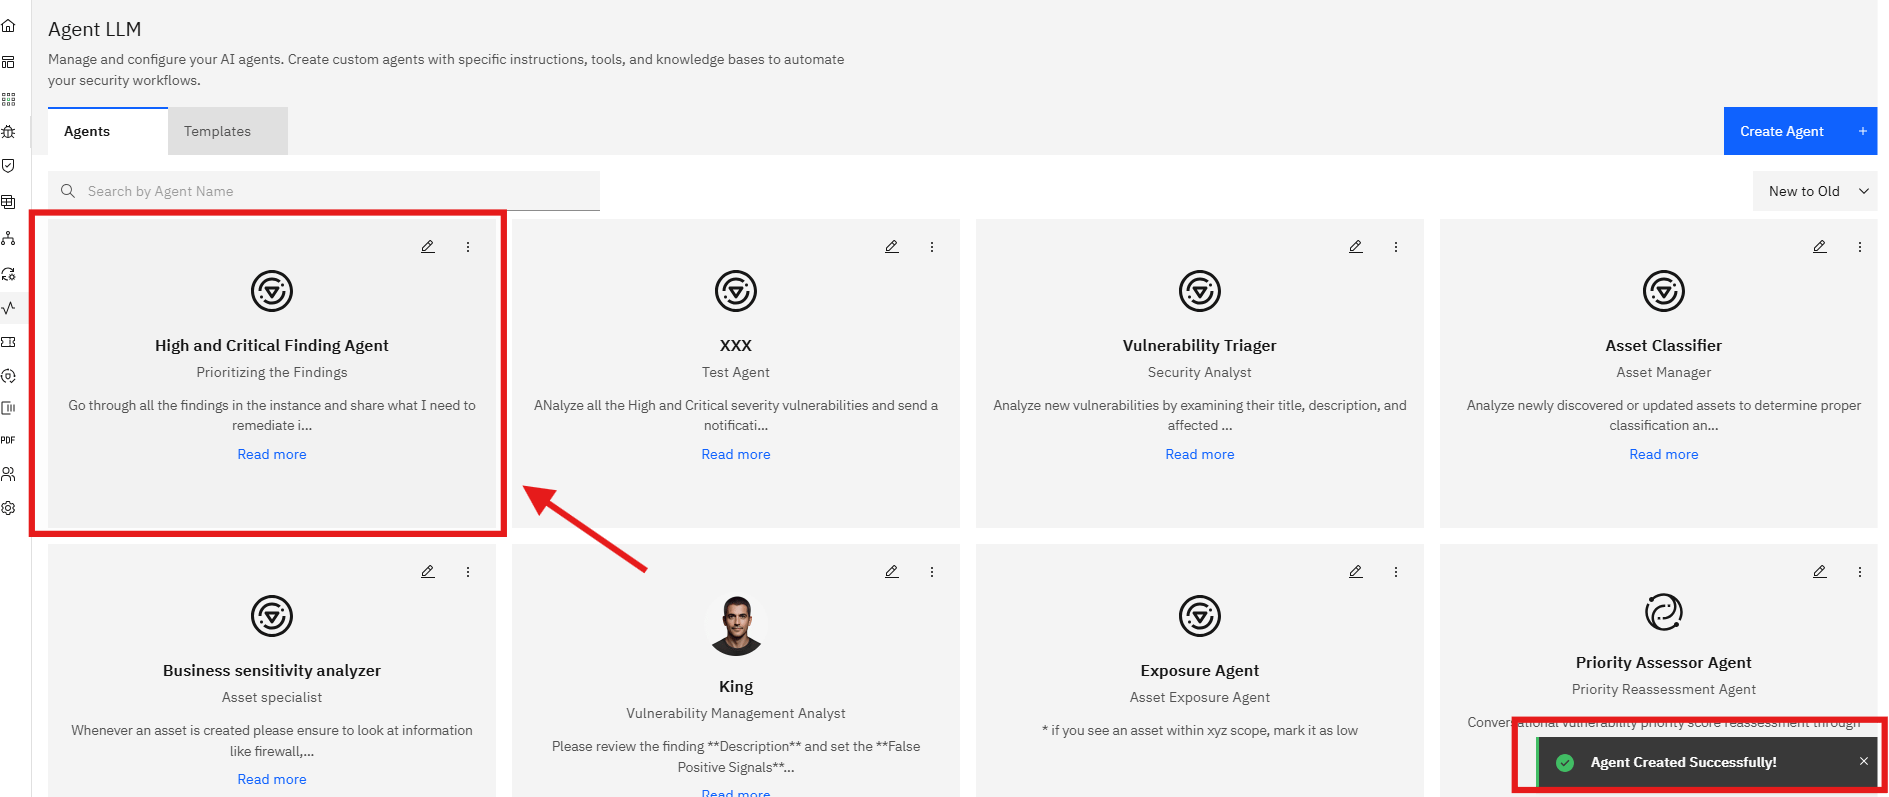Edit the King agent with pencil icon

tap(892, 571)
